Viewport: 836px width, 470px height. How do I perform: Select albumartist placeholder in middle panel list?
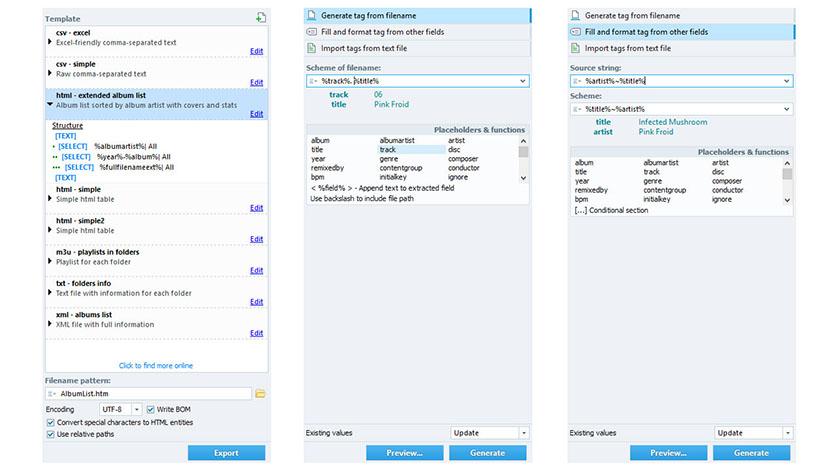click(397, 141)
